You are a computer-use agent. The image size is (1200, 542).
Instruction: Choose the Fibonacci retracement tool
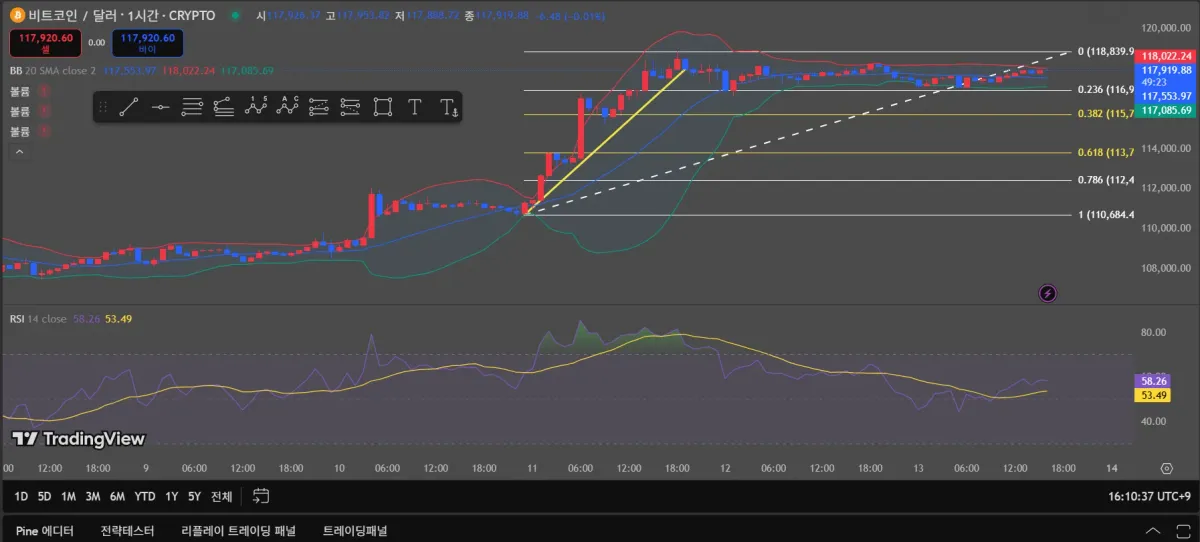(x=192, y=107)
